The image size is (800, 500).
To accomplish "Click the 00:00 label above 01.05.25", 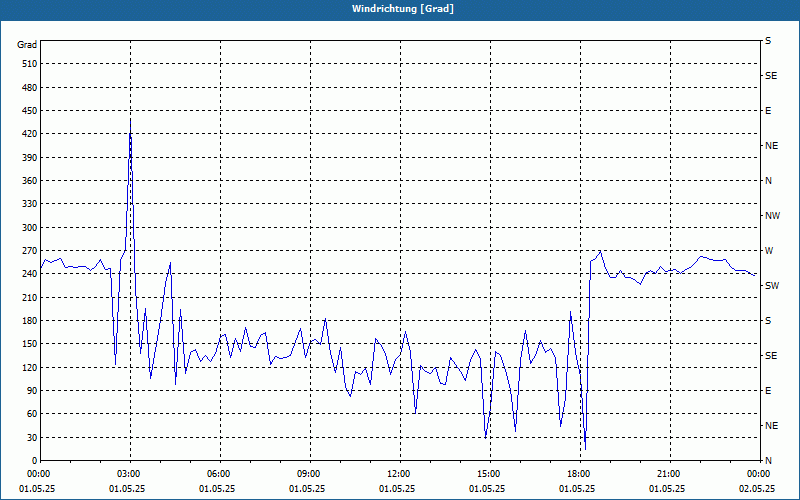I will [x=37, y=474].
